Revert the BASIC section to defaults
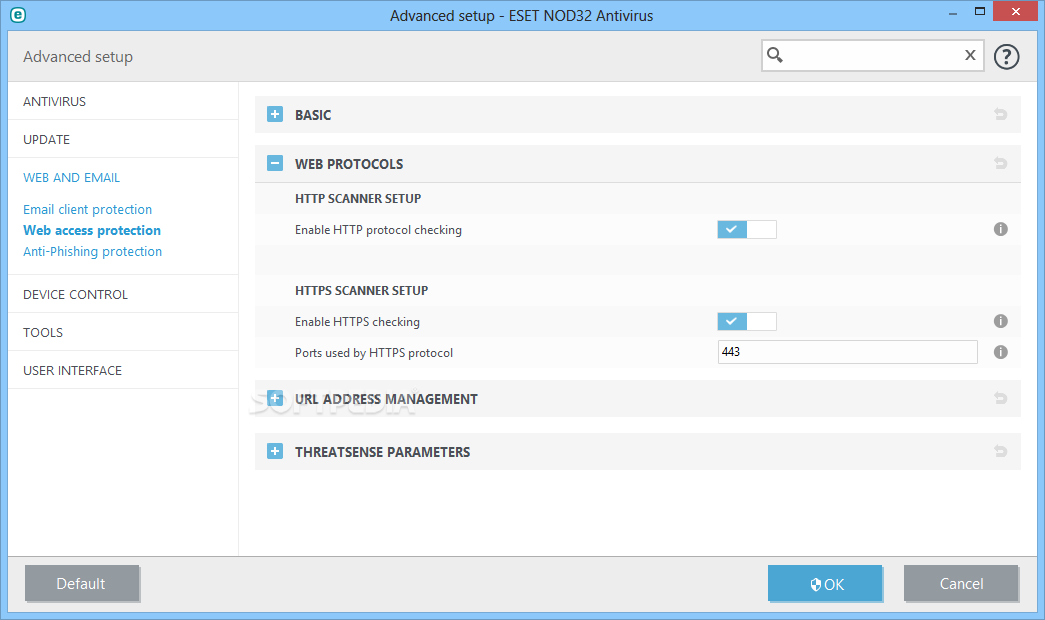 [x=1000, y=114]
